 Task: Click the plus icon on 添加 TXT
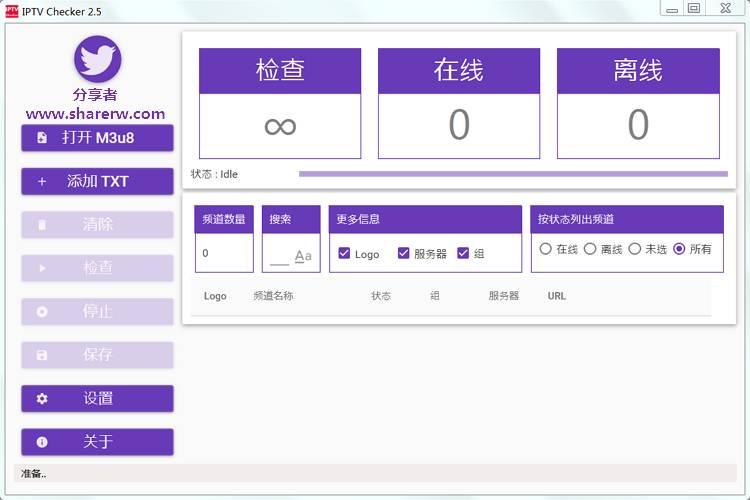pos(42,181)
